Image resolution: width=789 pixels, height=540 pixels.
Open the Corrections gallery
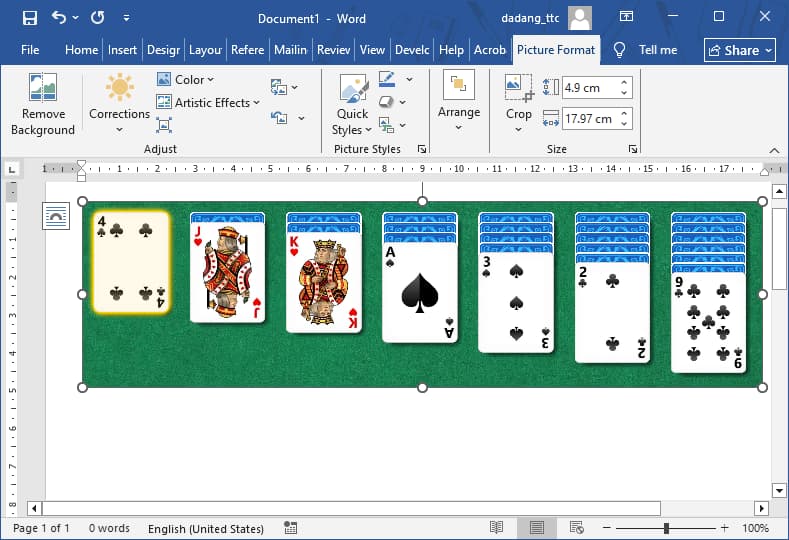tap(119, 105)
